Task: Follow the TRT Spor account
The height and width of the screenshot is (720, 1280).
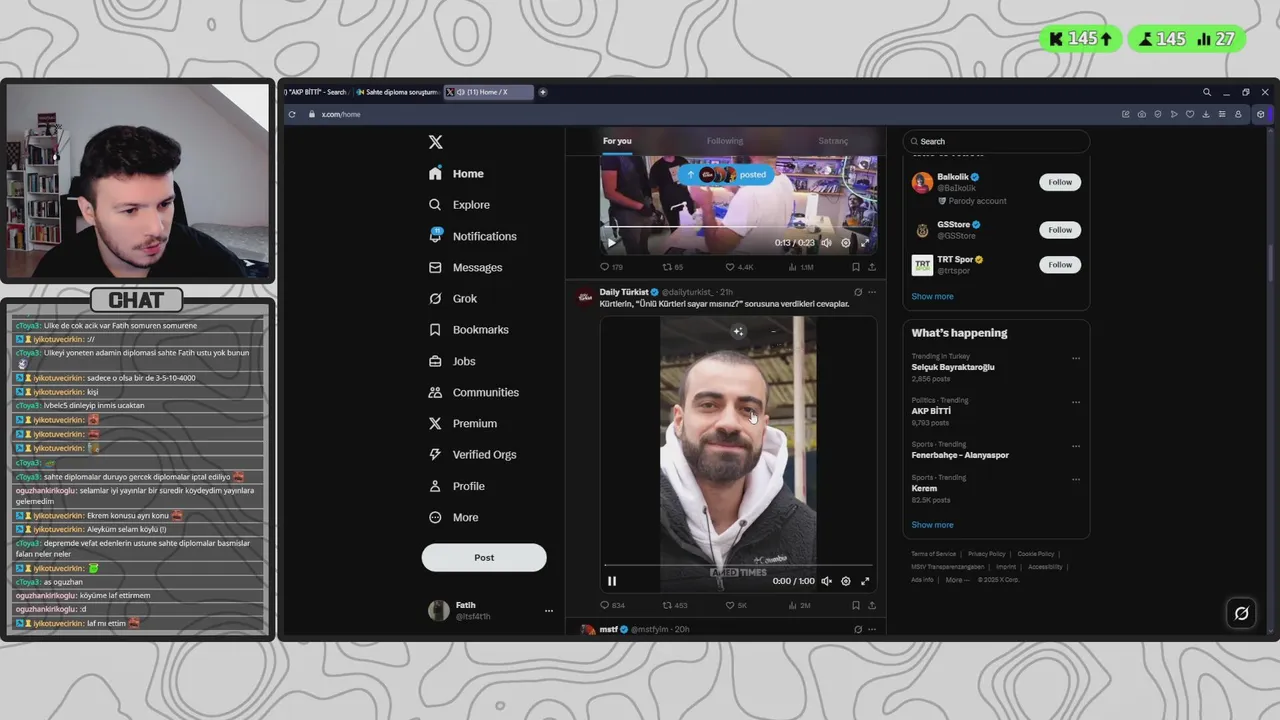Action: coord(1060,265)
